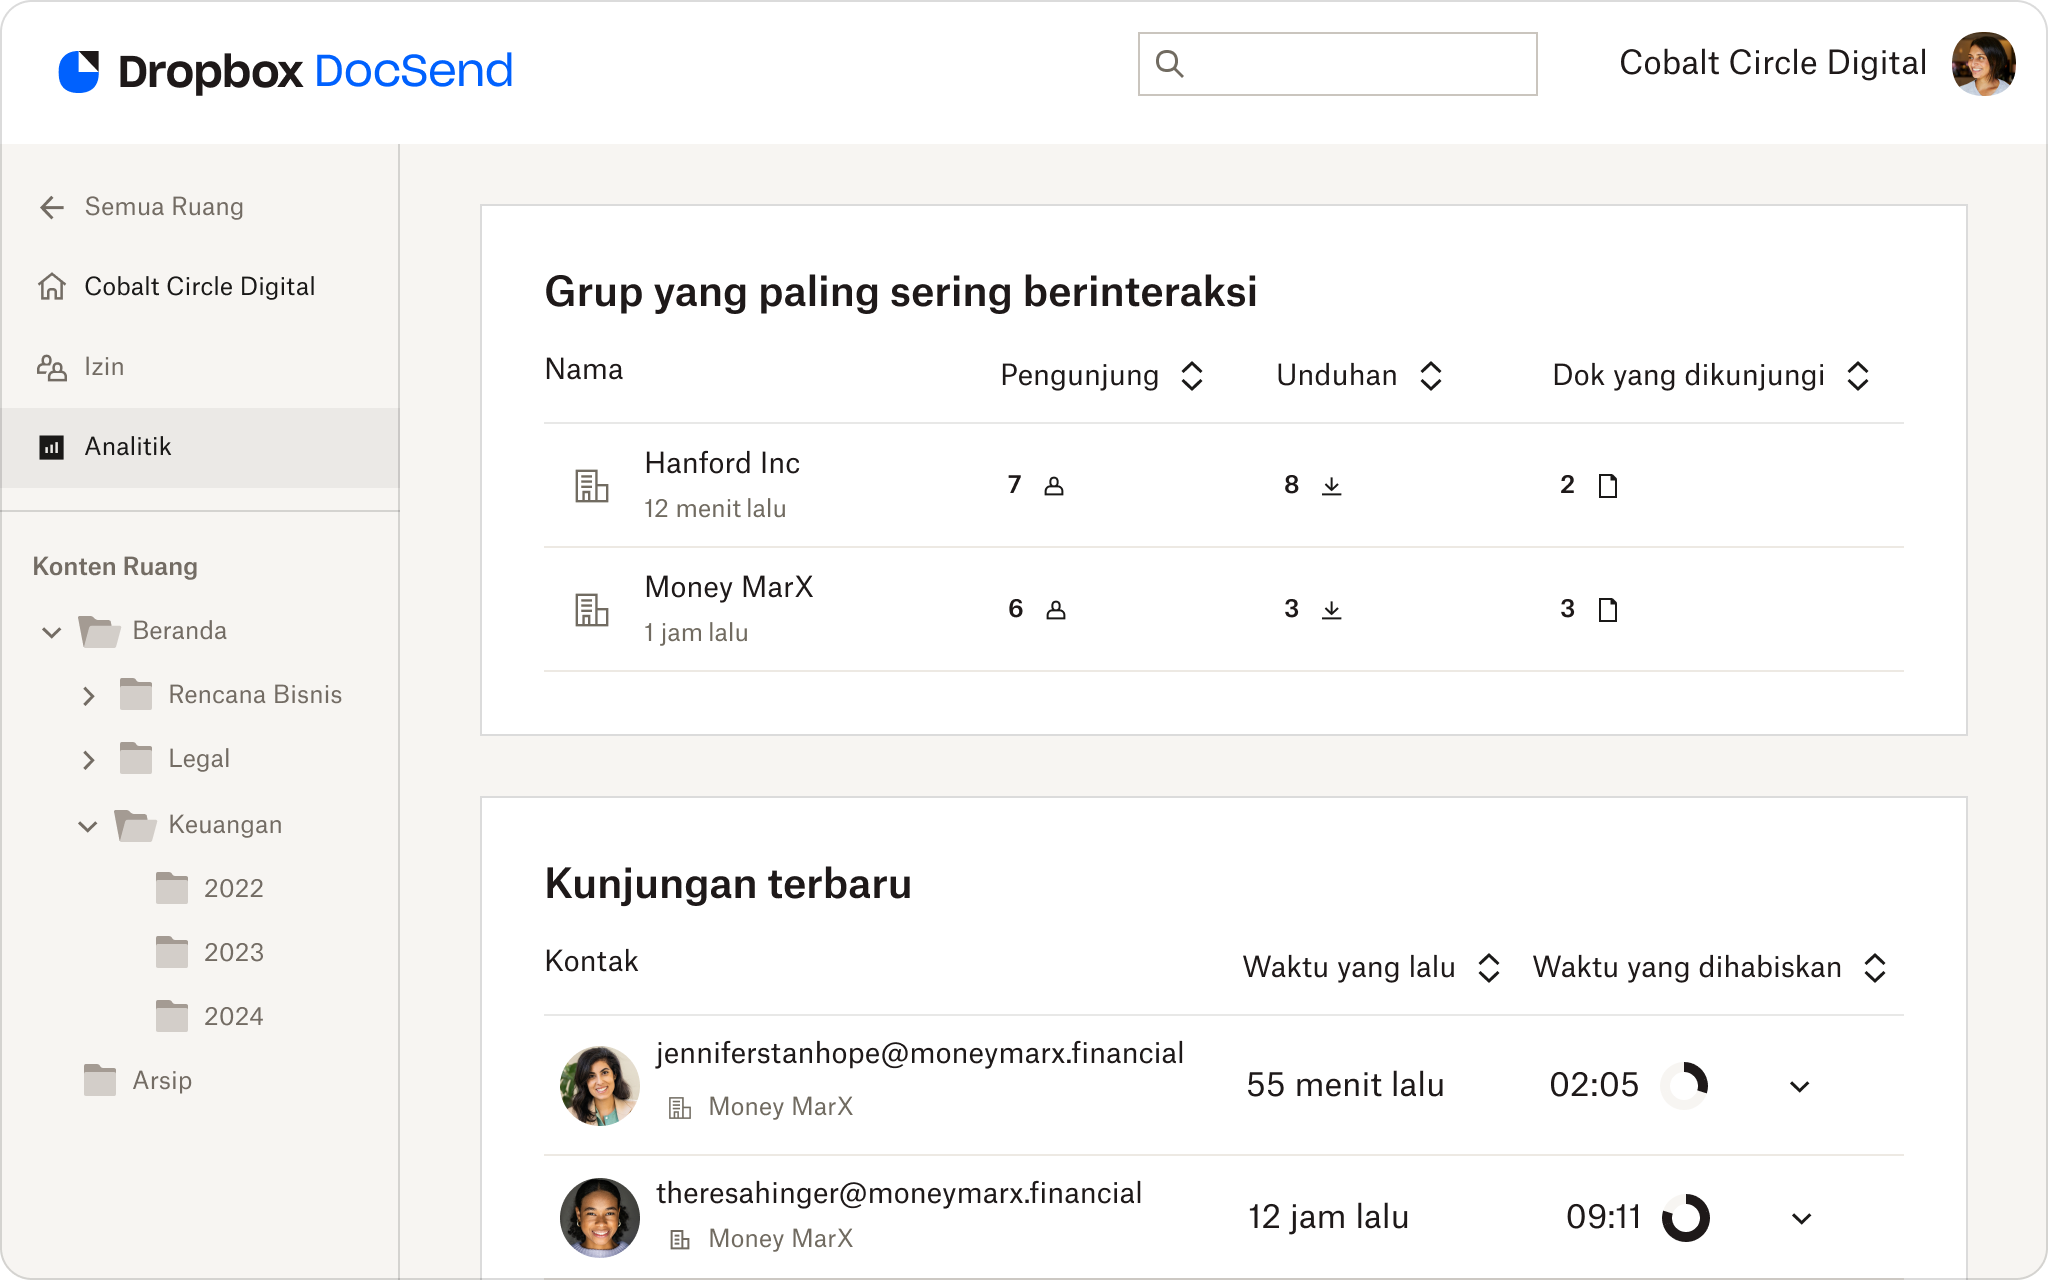Viewport: 2048px width, 1280px height.
Task: Click theresahinger contact avatar photo
Action: (600, 1218)
